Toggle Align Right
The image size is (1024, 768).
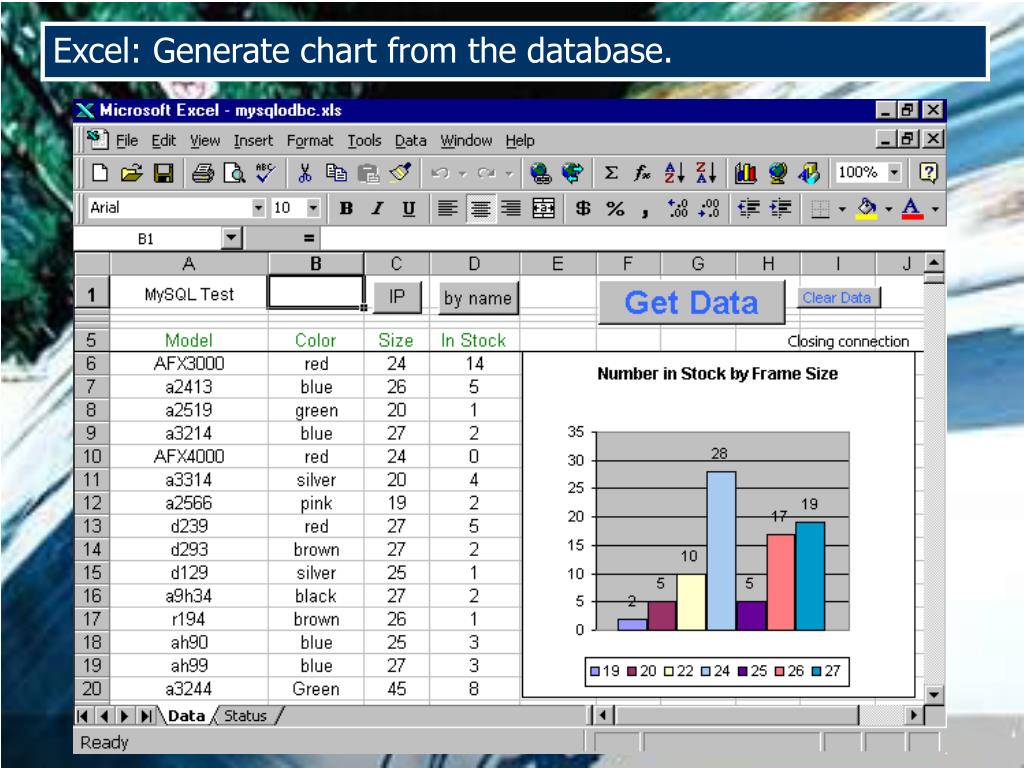point(511,208)
